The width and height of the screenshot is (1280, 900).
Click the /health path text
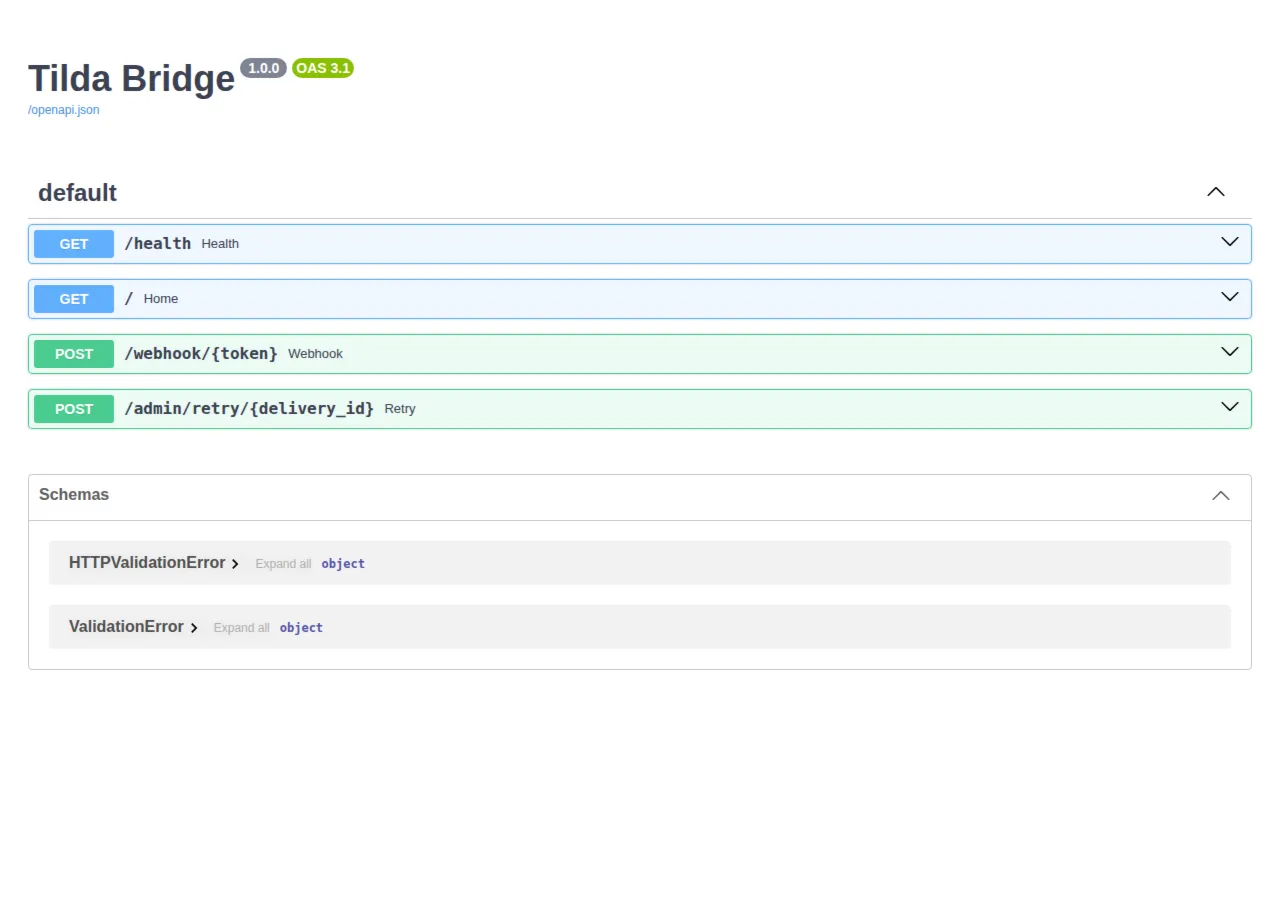[x=157, y=244]
